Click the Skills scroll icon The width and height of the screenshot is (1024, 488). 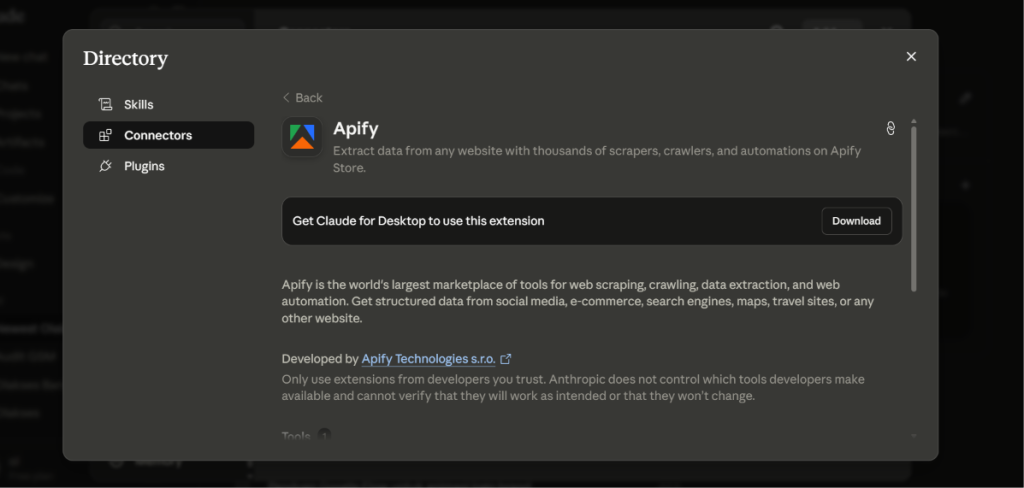pos(105,105)
